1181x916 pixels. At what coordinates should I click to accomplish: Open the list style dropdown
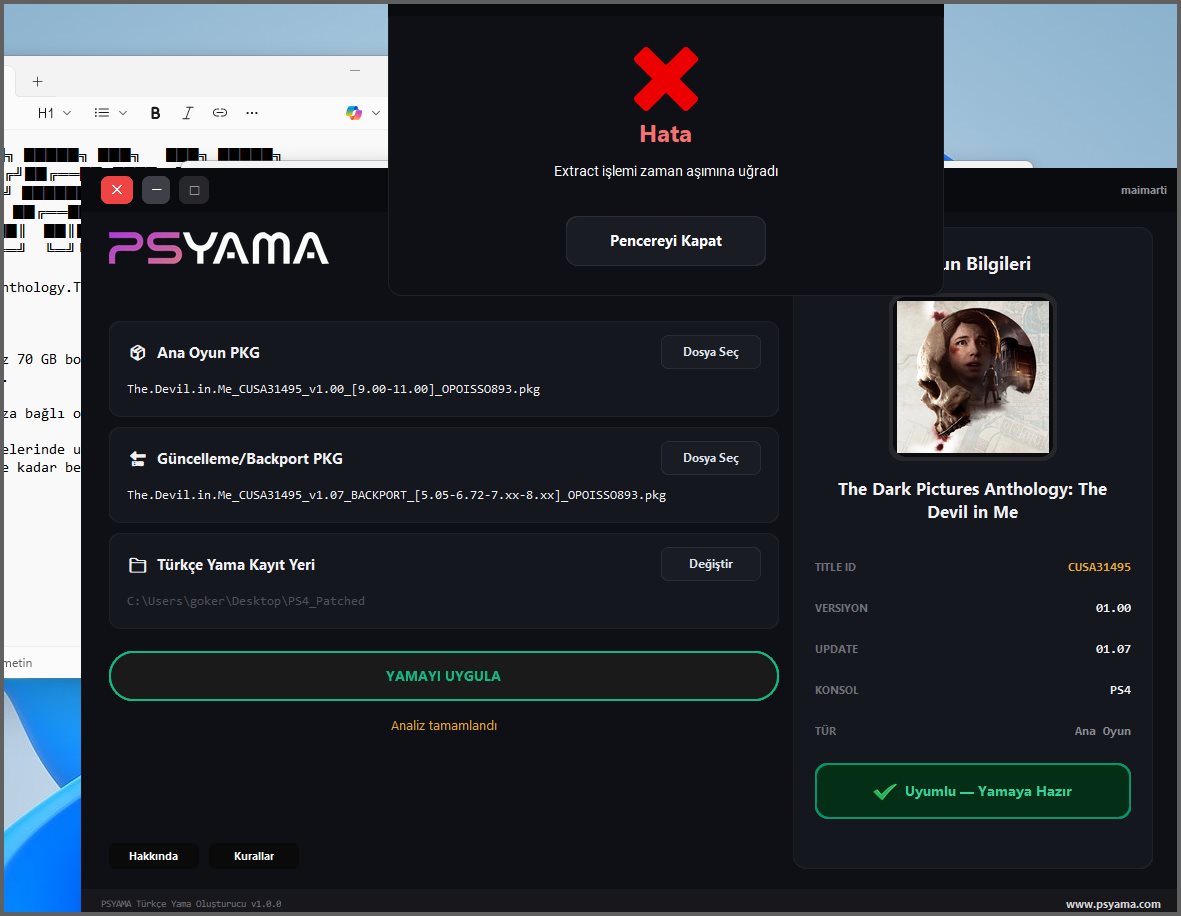pyautogui.click(x=110, y=113)
